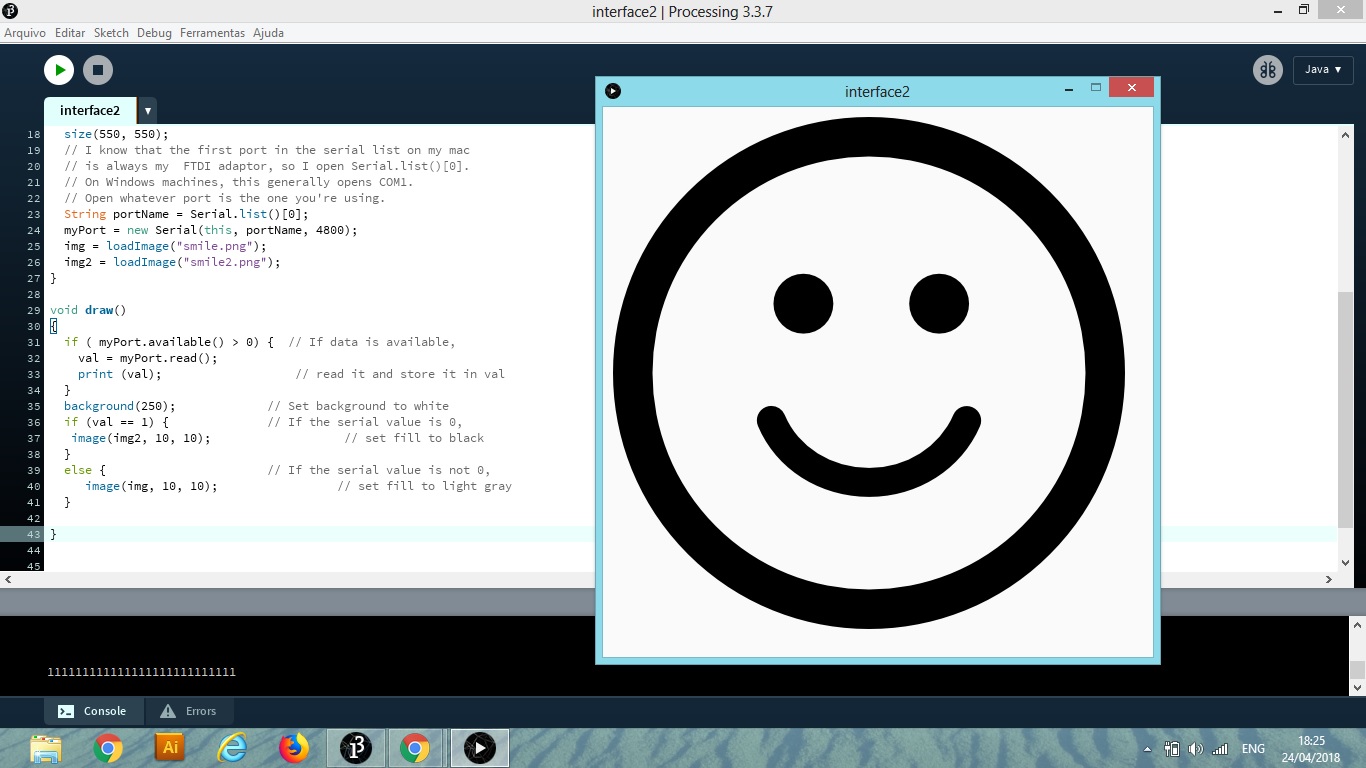Click the editor vertical scrollbar thumb
Screen dimensions: 1366x768
1345,410
